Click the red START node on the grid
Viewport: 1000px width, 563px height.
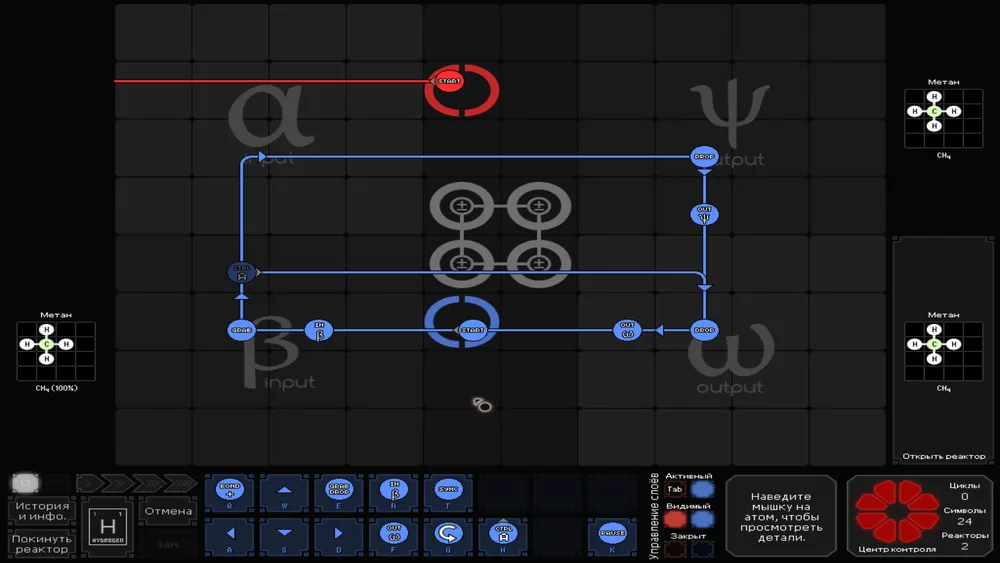448,81
